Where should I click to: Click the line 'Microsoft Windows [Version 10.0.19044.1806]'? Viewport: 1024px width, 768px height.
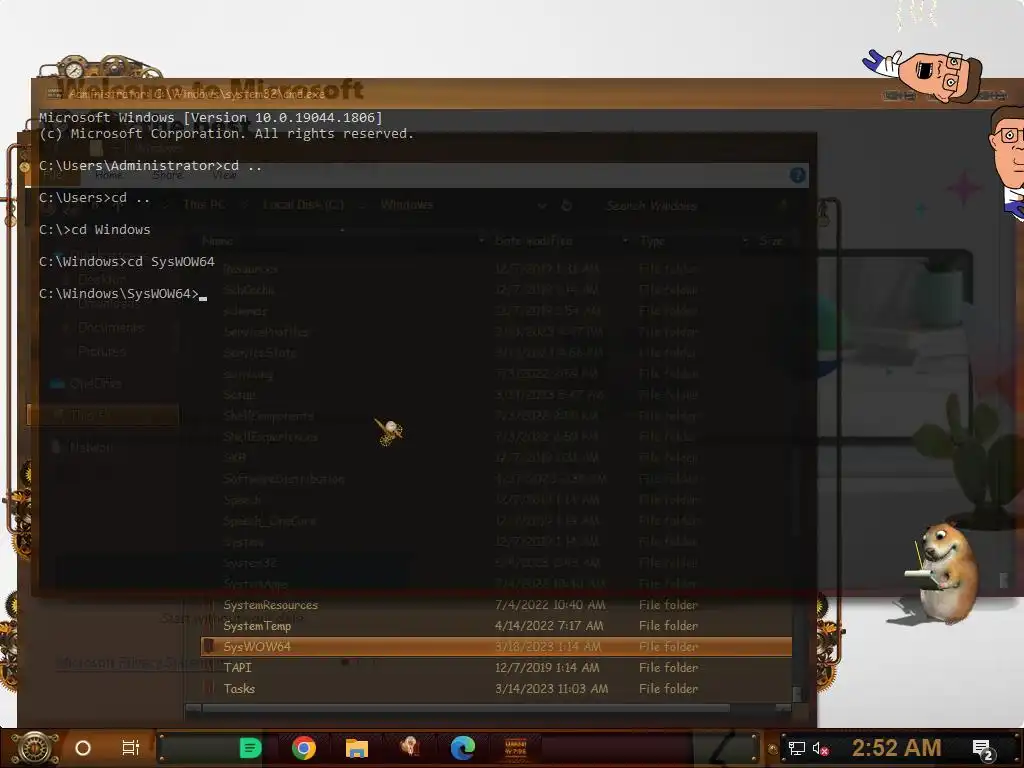pyautogui.click(x=210, y=118)
